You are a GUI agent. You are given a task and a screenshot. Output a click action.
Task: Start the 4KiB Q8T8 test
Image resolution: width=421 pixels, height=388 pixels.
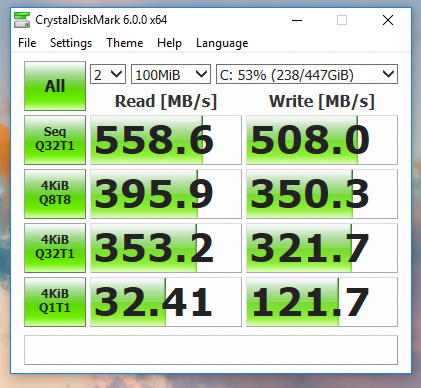click(x=55, y=194)
